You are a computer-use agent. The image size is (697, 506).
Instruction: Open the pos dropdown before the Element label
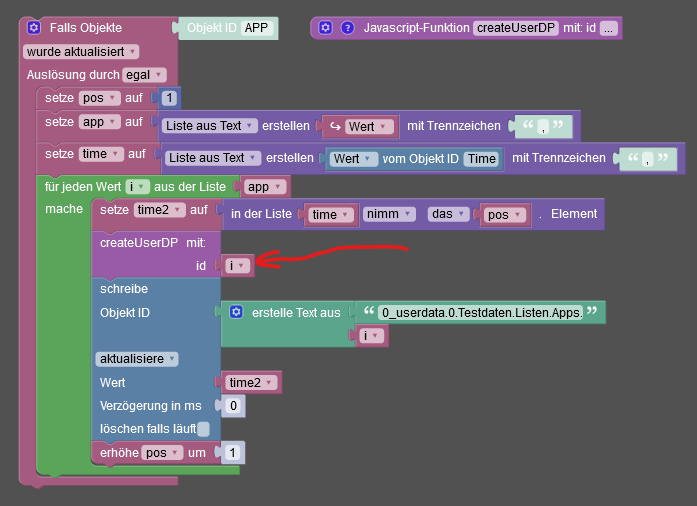click(505, 215)
